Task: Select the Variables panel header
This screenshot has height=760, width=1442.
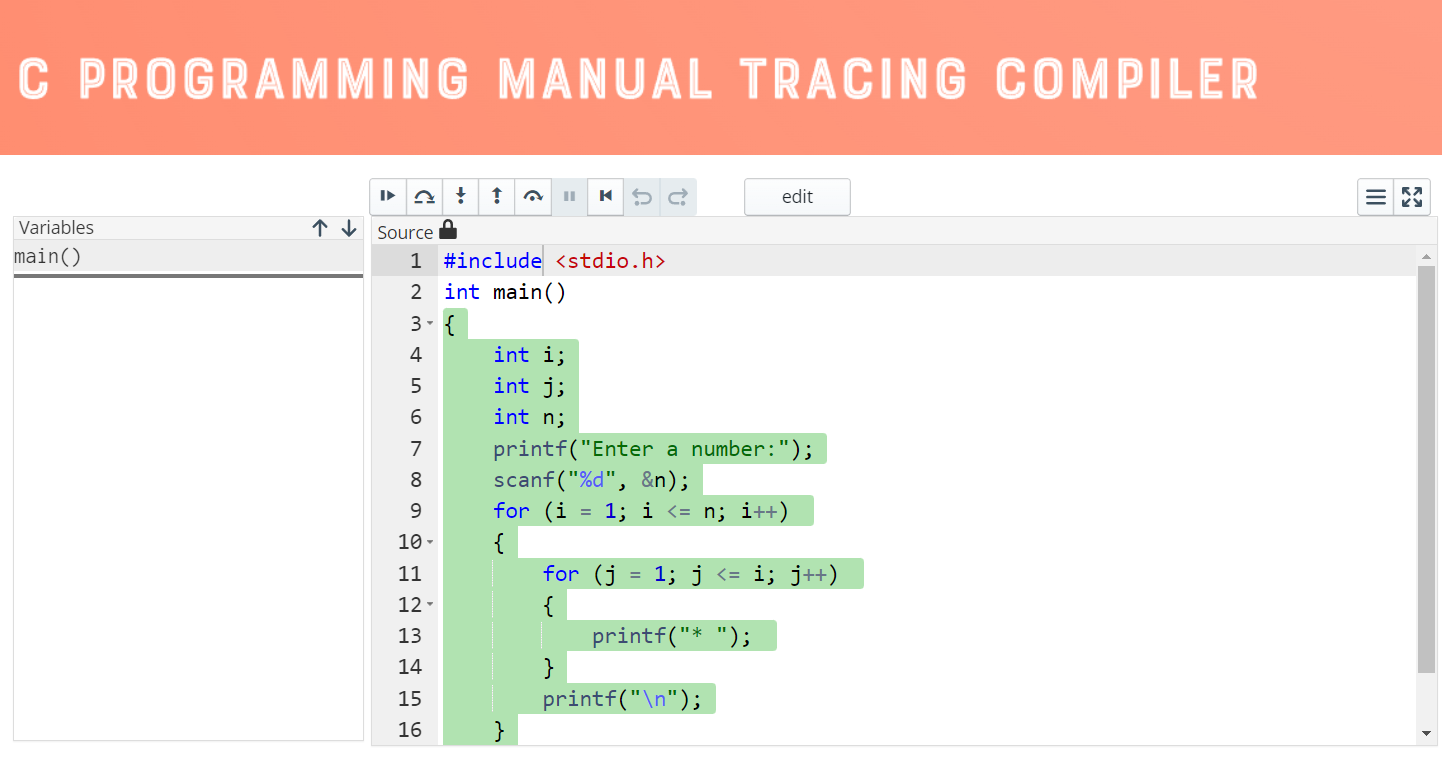Action: [56, 227]
